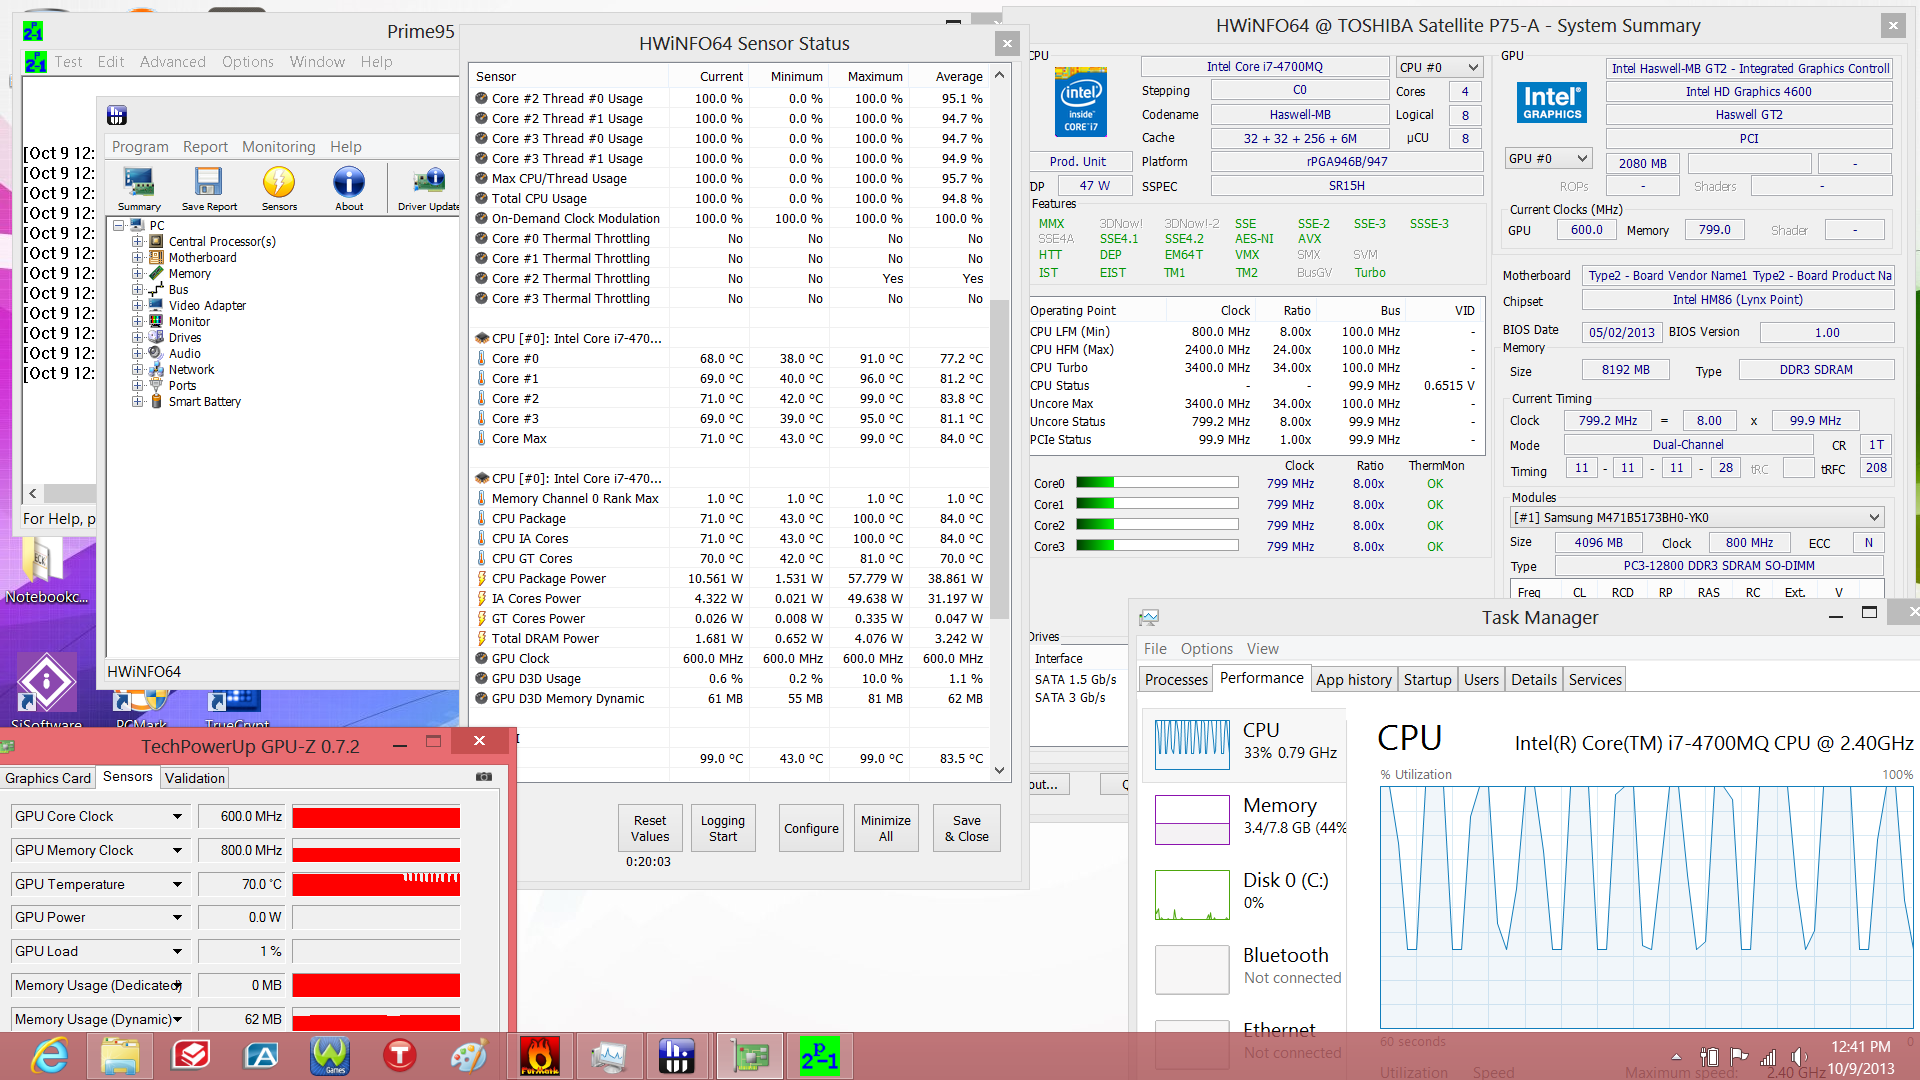This screenshot has width=1920, height=1080.
Task: Click the red Toshiba T taskbar icon
Action: click(x=399, y=1056)
